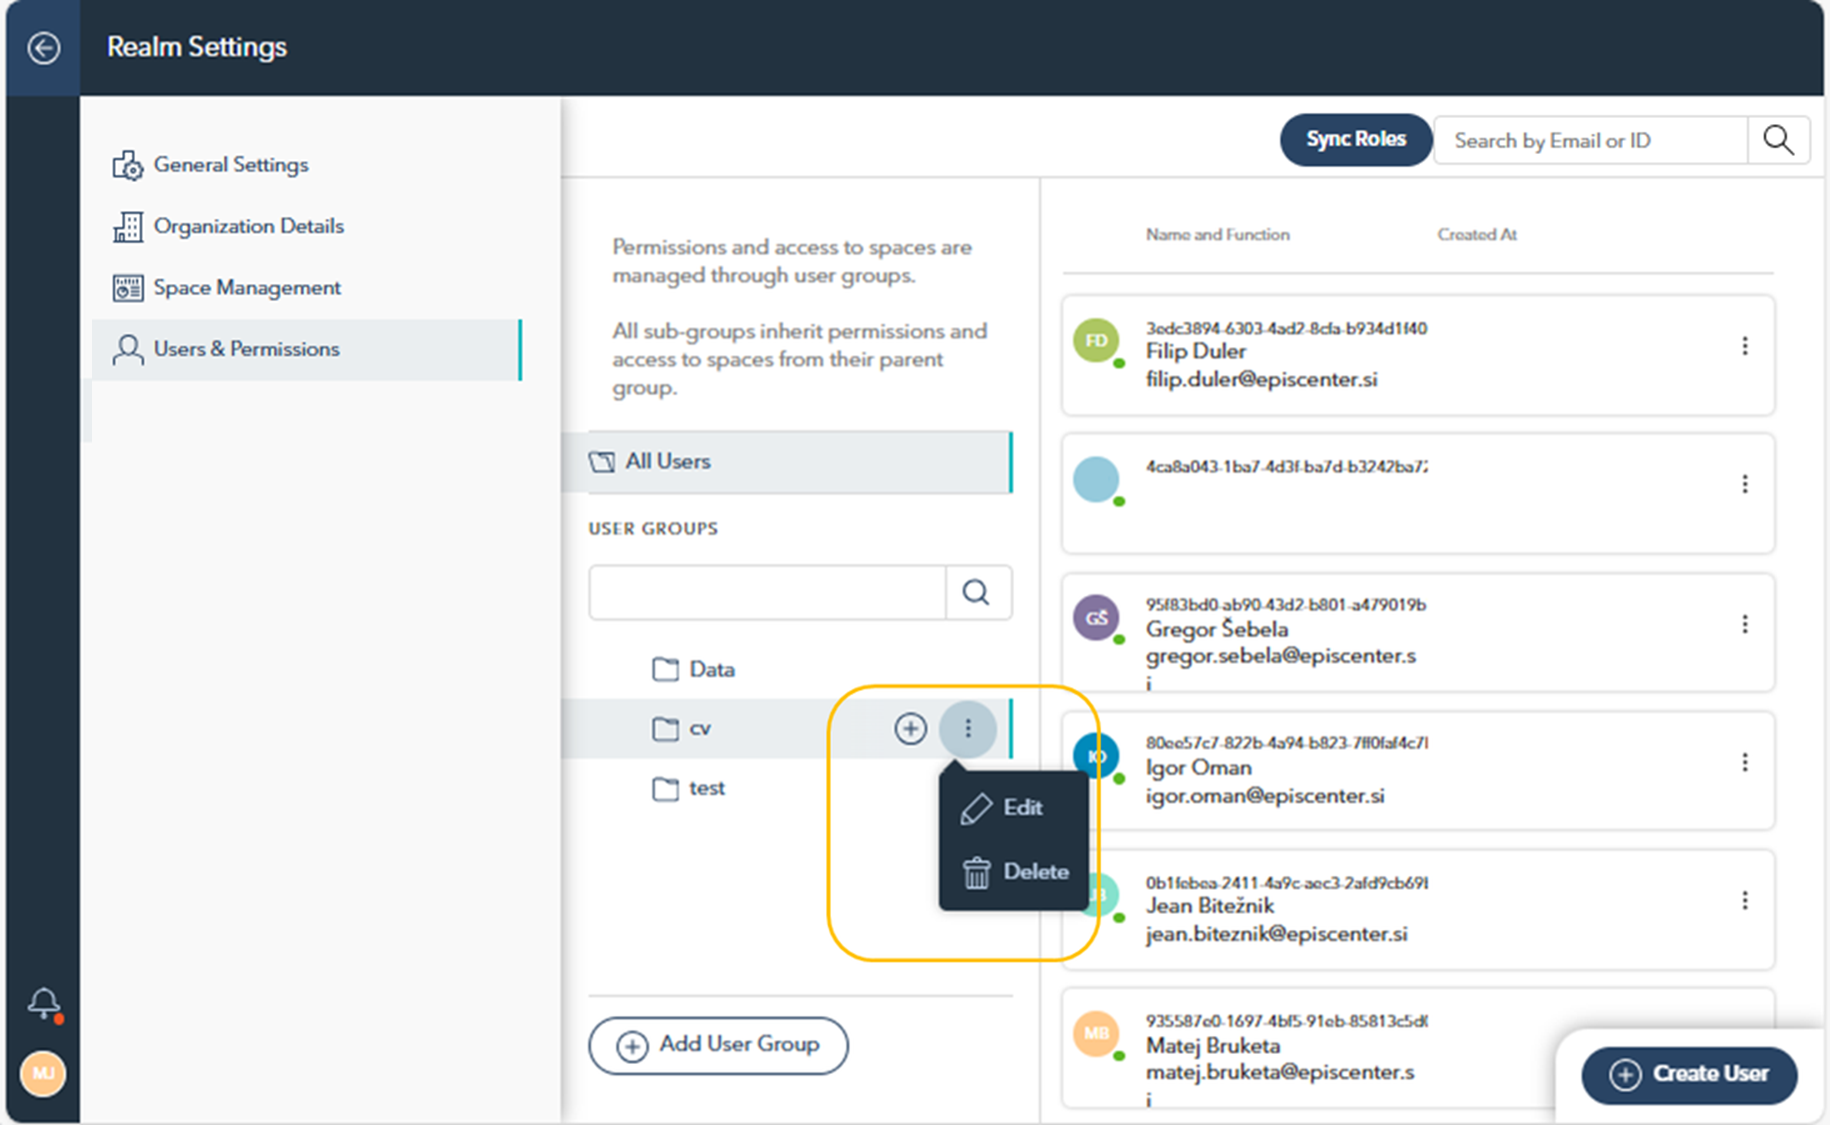Click the General Settings gear icon
1830x1125 pixels.
[128, 165]
